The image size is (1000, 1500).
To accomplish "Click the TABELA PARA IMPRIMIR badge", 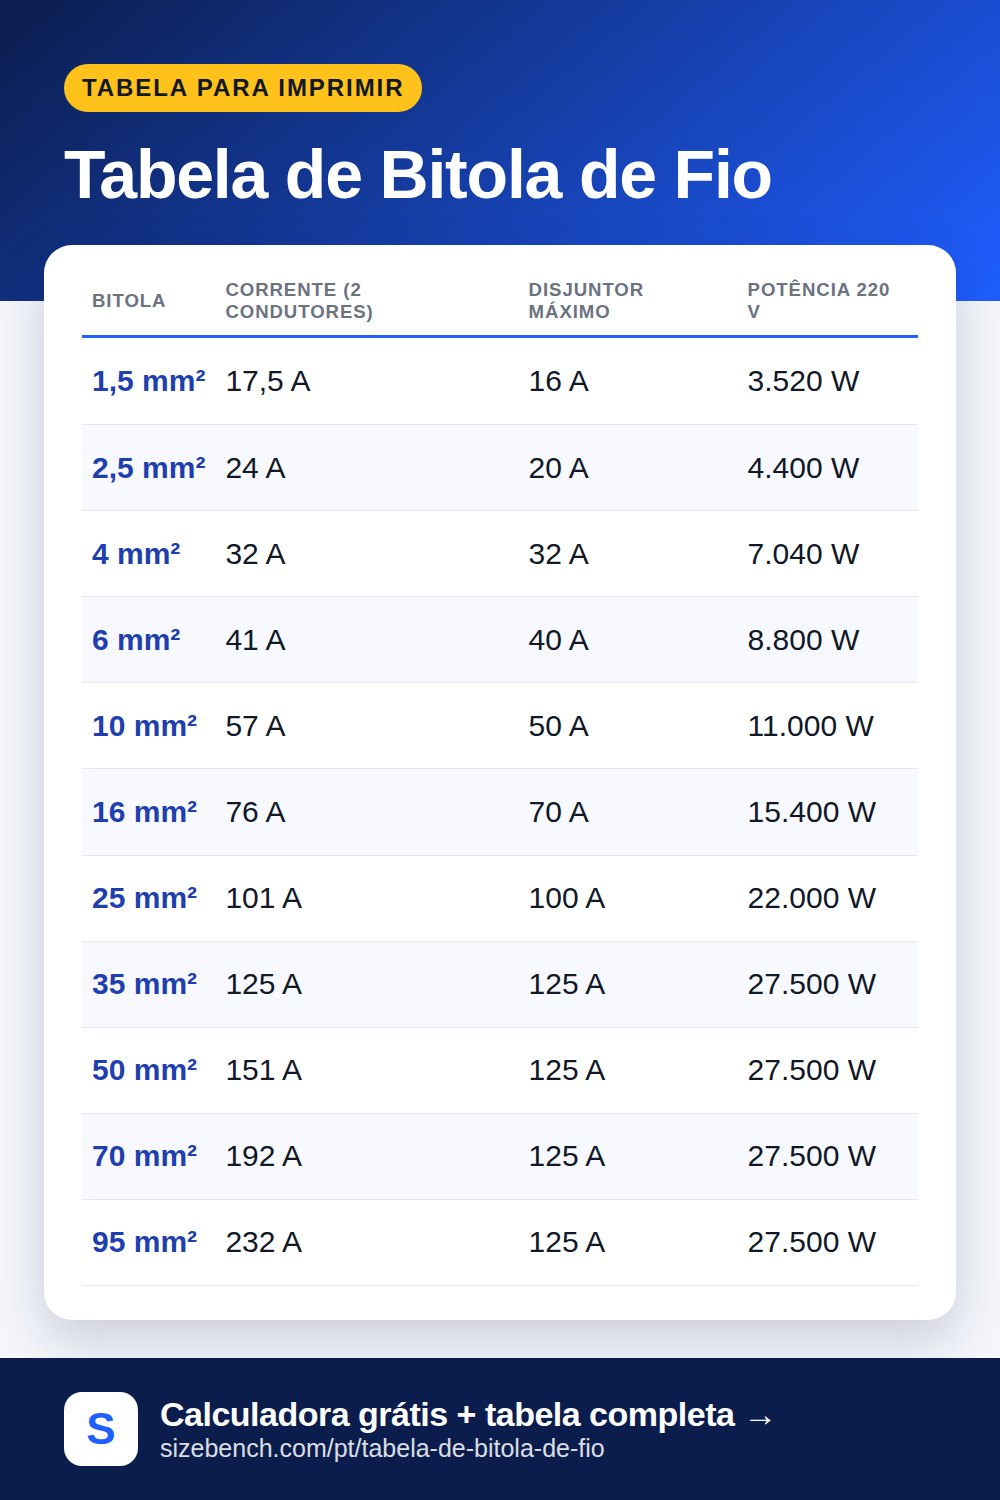I will pos(243,88).
